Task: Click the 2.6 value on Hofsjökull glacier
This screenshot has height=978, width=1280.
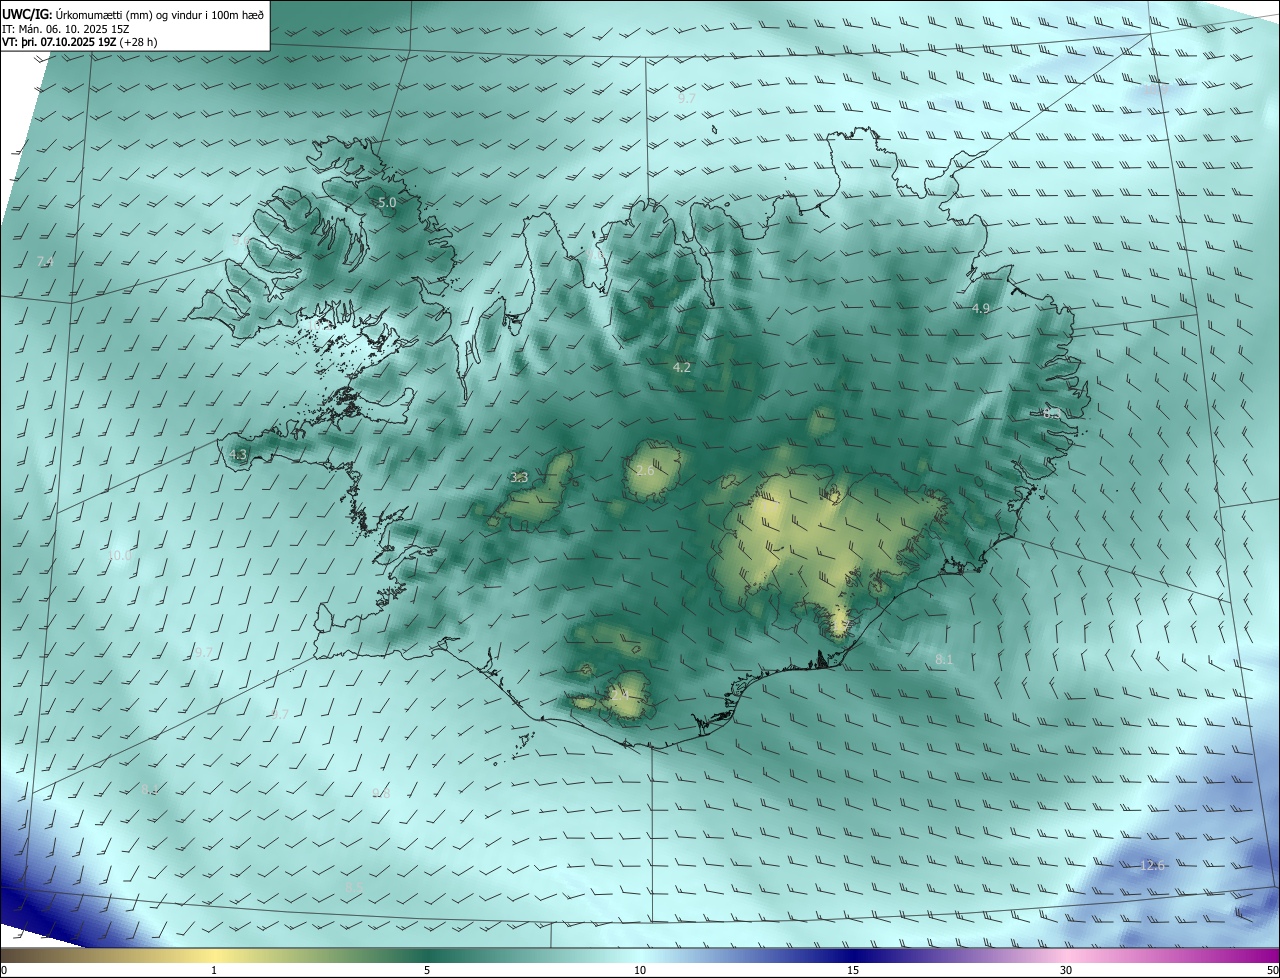Action: pyautogui.click(x=645, y=471)
